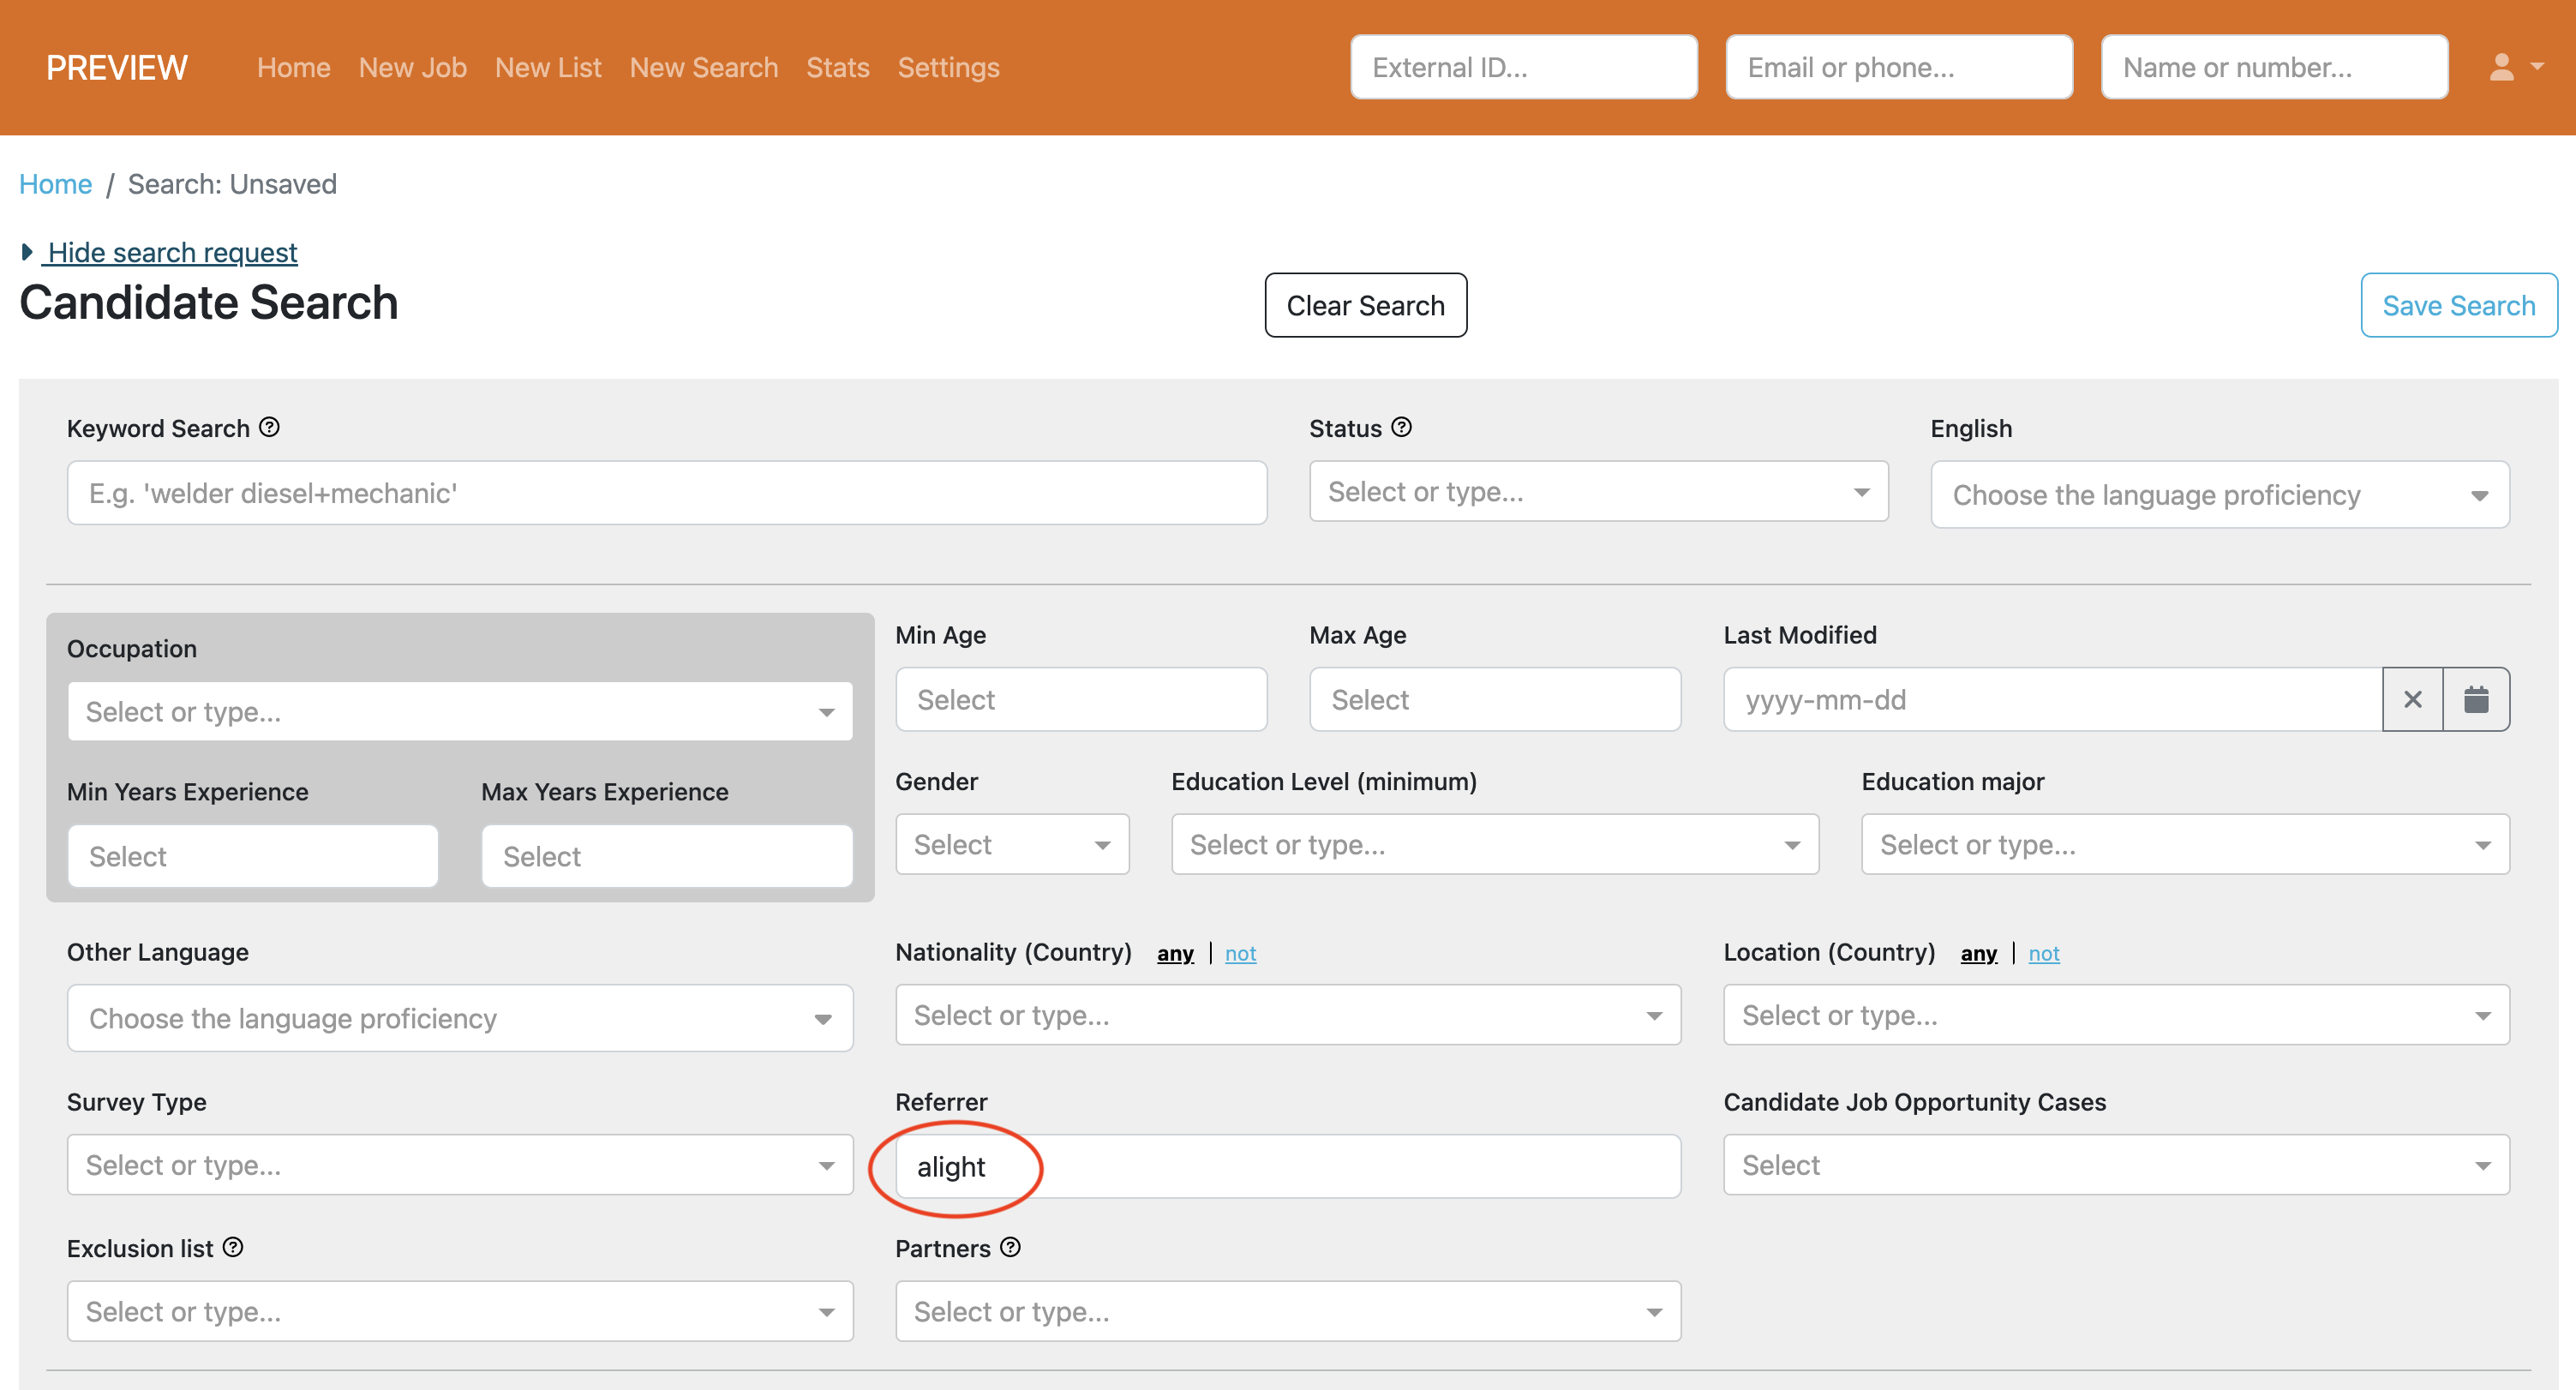2576x1390 pixels.
Task: Click the Status help icon
Action: click(1401, 427)
